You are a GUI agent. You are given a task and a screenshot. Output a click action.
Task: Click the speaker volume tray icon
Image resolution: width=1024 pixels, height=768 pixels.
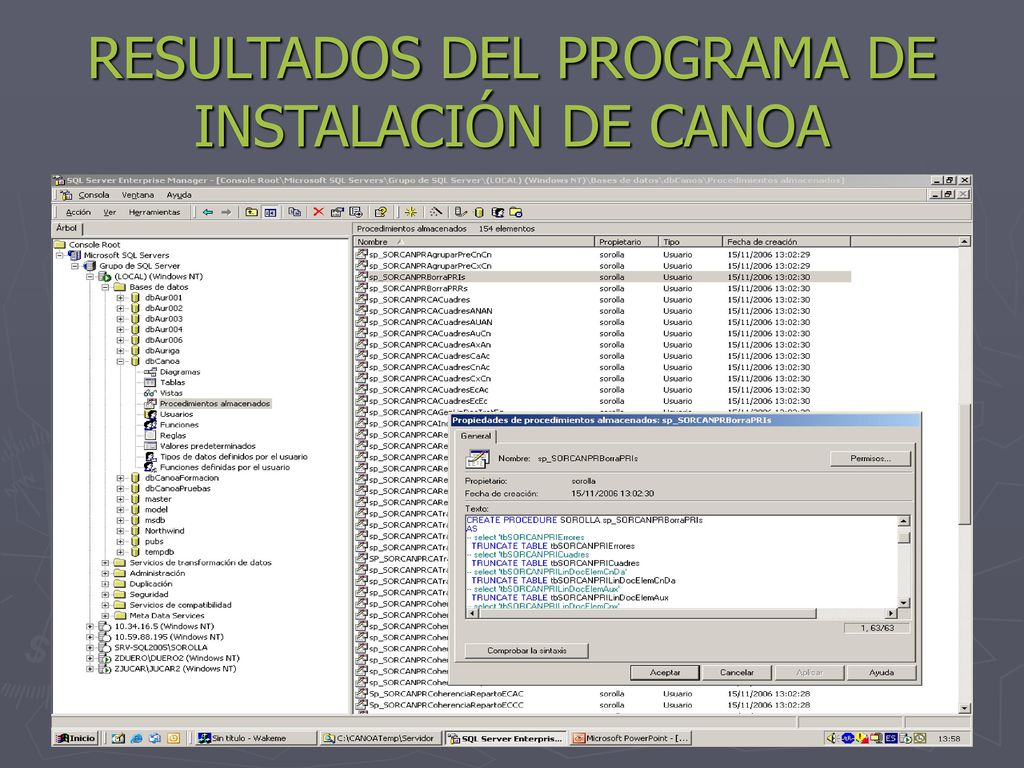point(831,739)
